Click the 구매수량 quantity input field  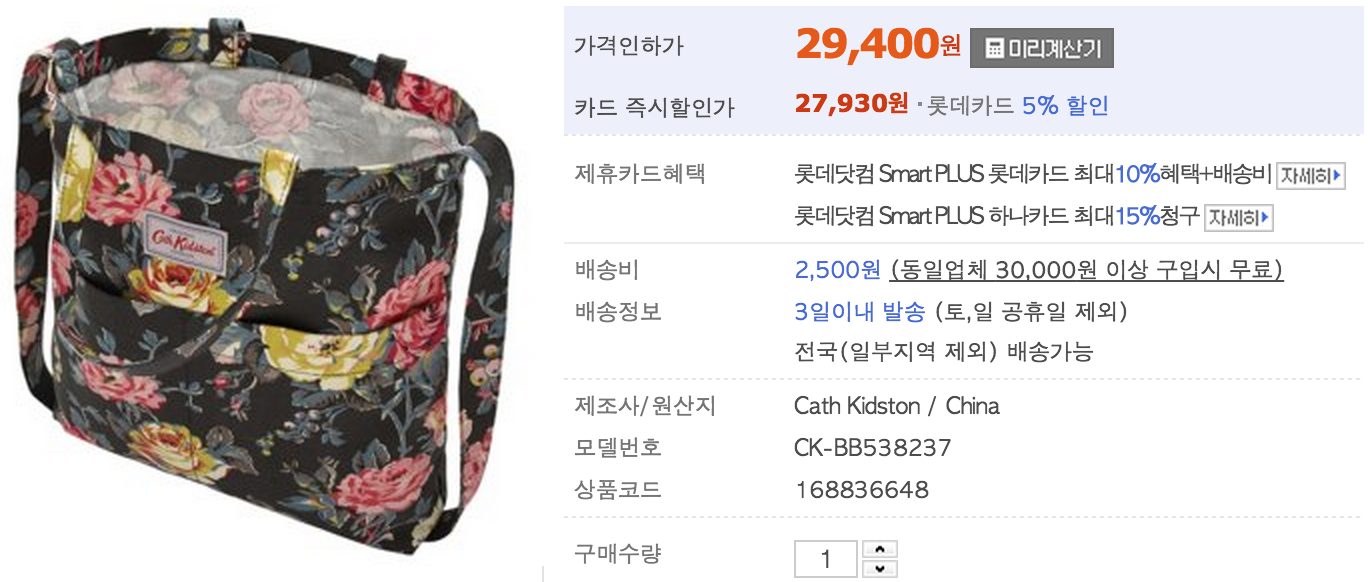point(826,559)
